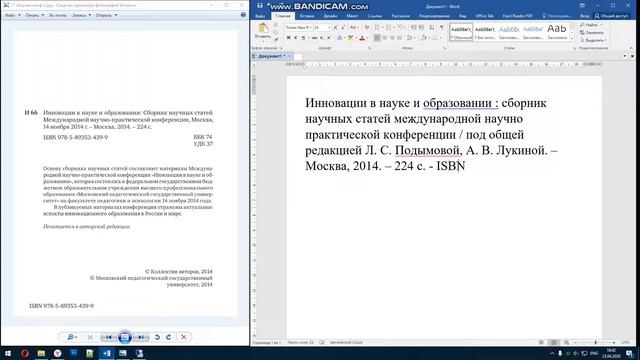Click the Выделить (Select) button
Screen dimensions: 640x360
click(x=593, y=40)
